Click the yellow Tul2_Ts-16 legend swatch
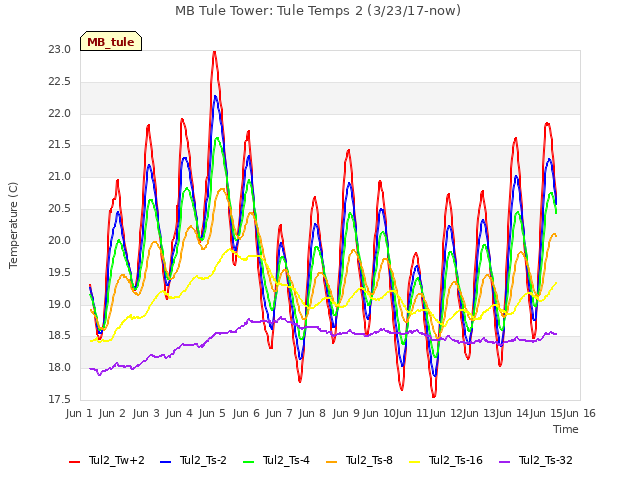This screenshot has height=480, width=640. click(x=414, y=462)
